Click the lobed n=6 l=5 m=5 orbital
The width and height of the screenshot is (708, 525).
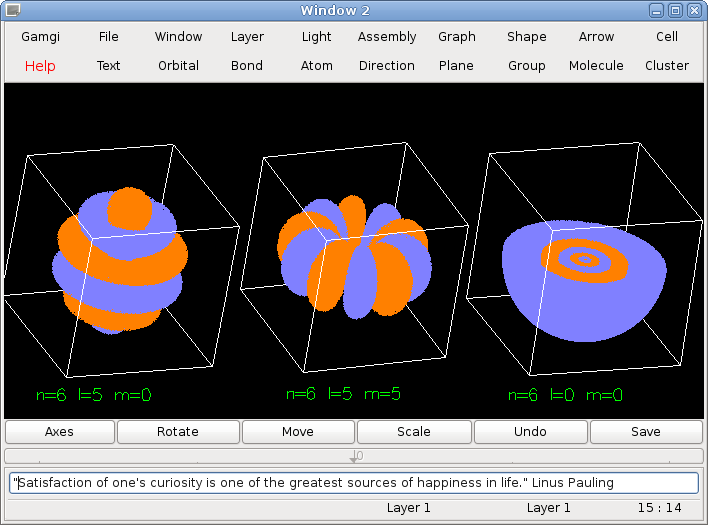click(x=354, y=257)
